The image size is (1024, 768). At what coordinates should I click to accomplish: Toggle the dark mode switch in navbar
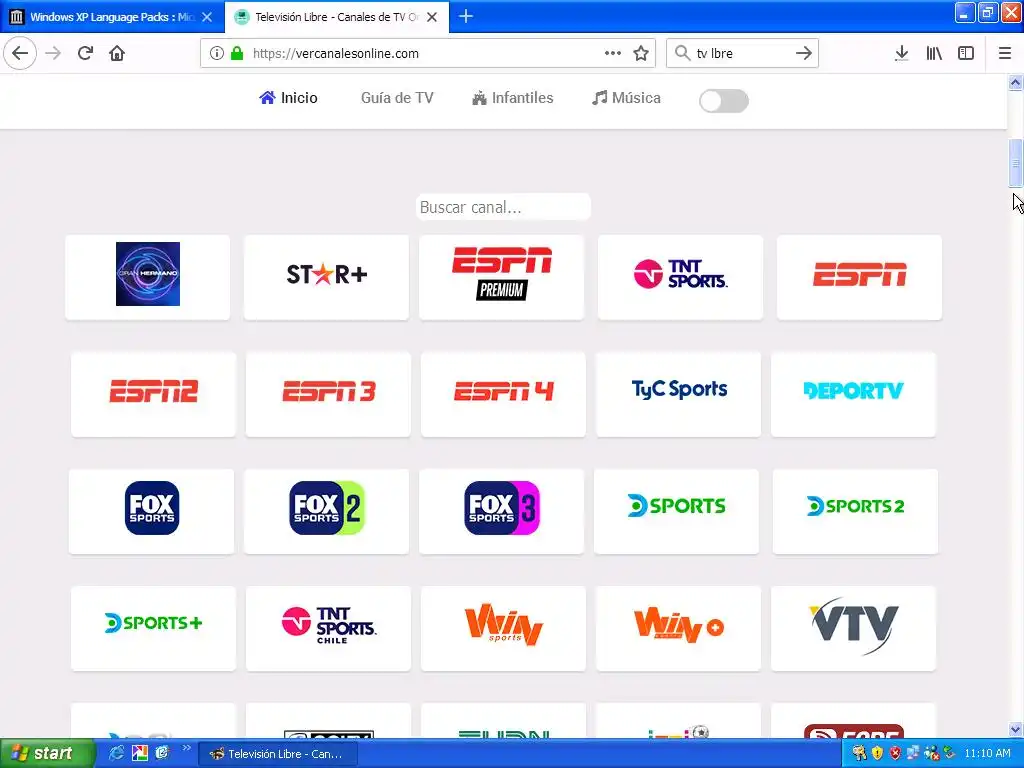coord(724,101)
